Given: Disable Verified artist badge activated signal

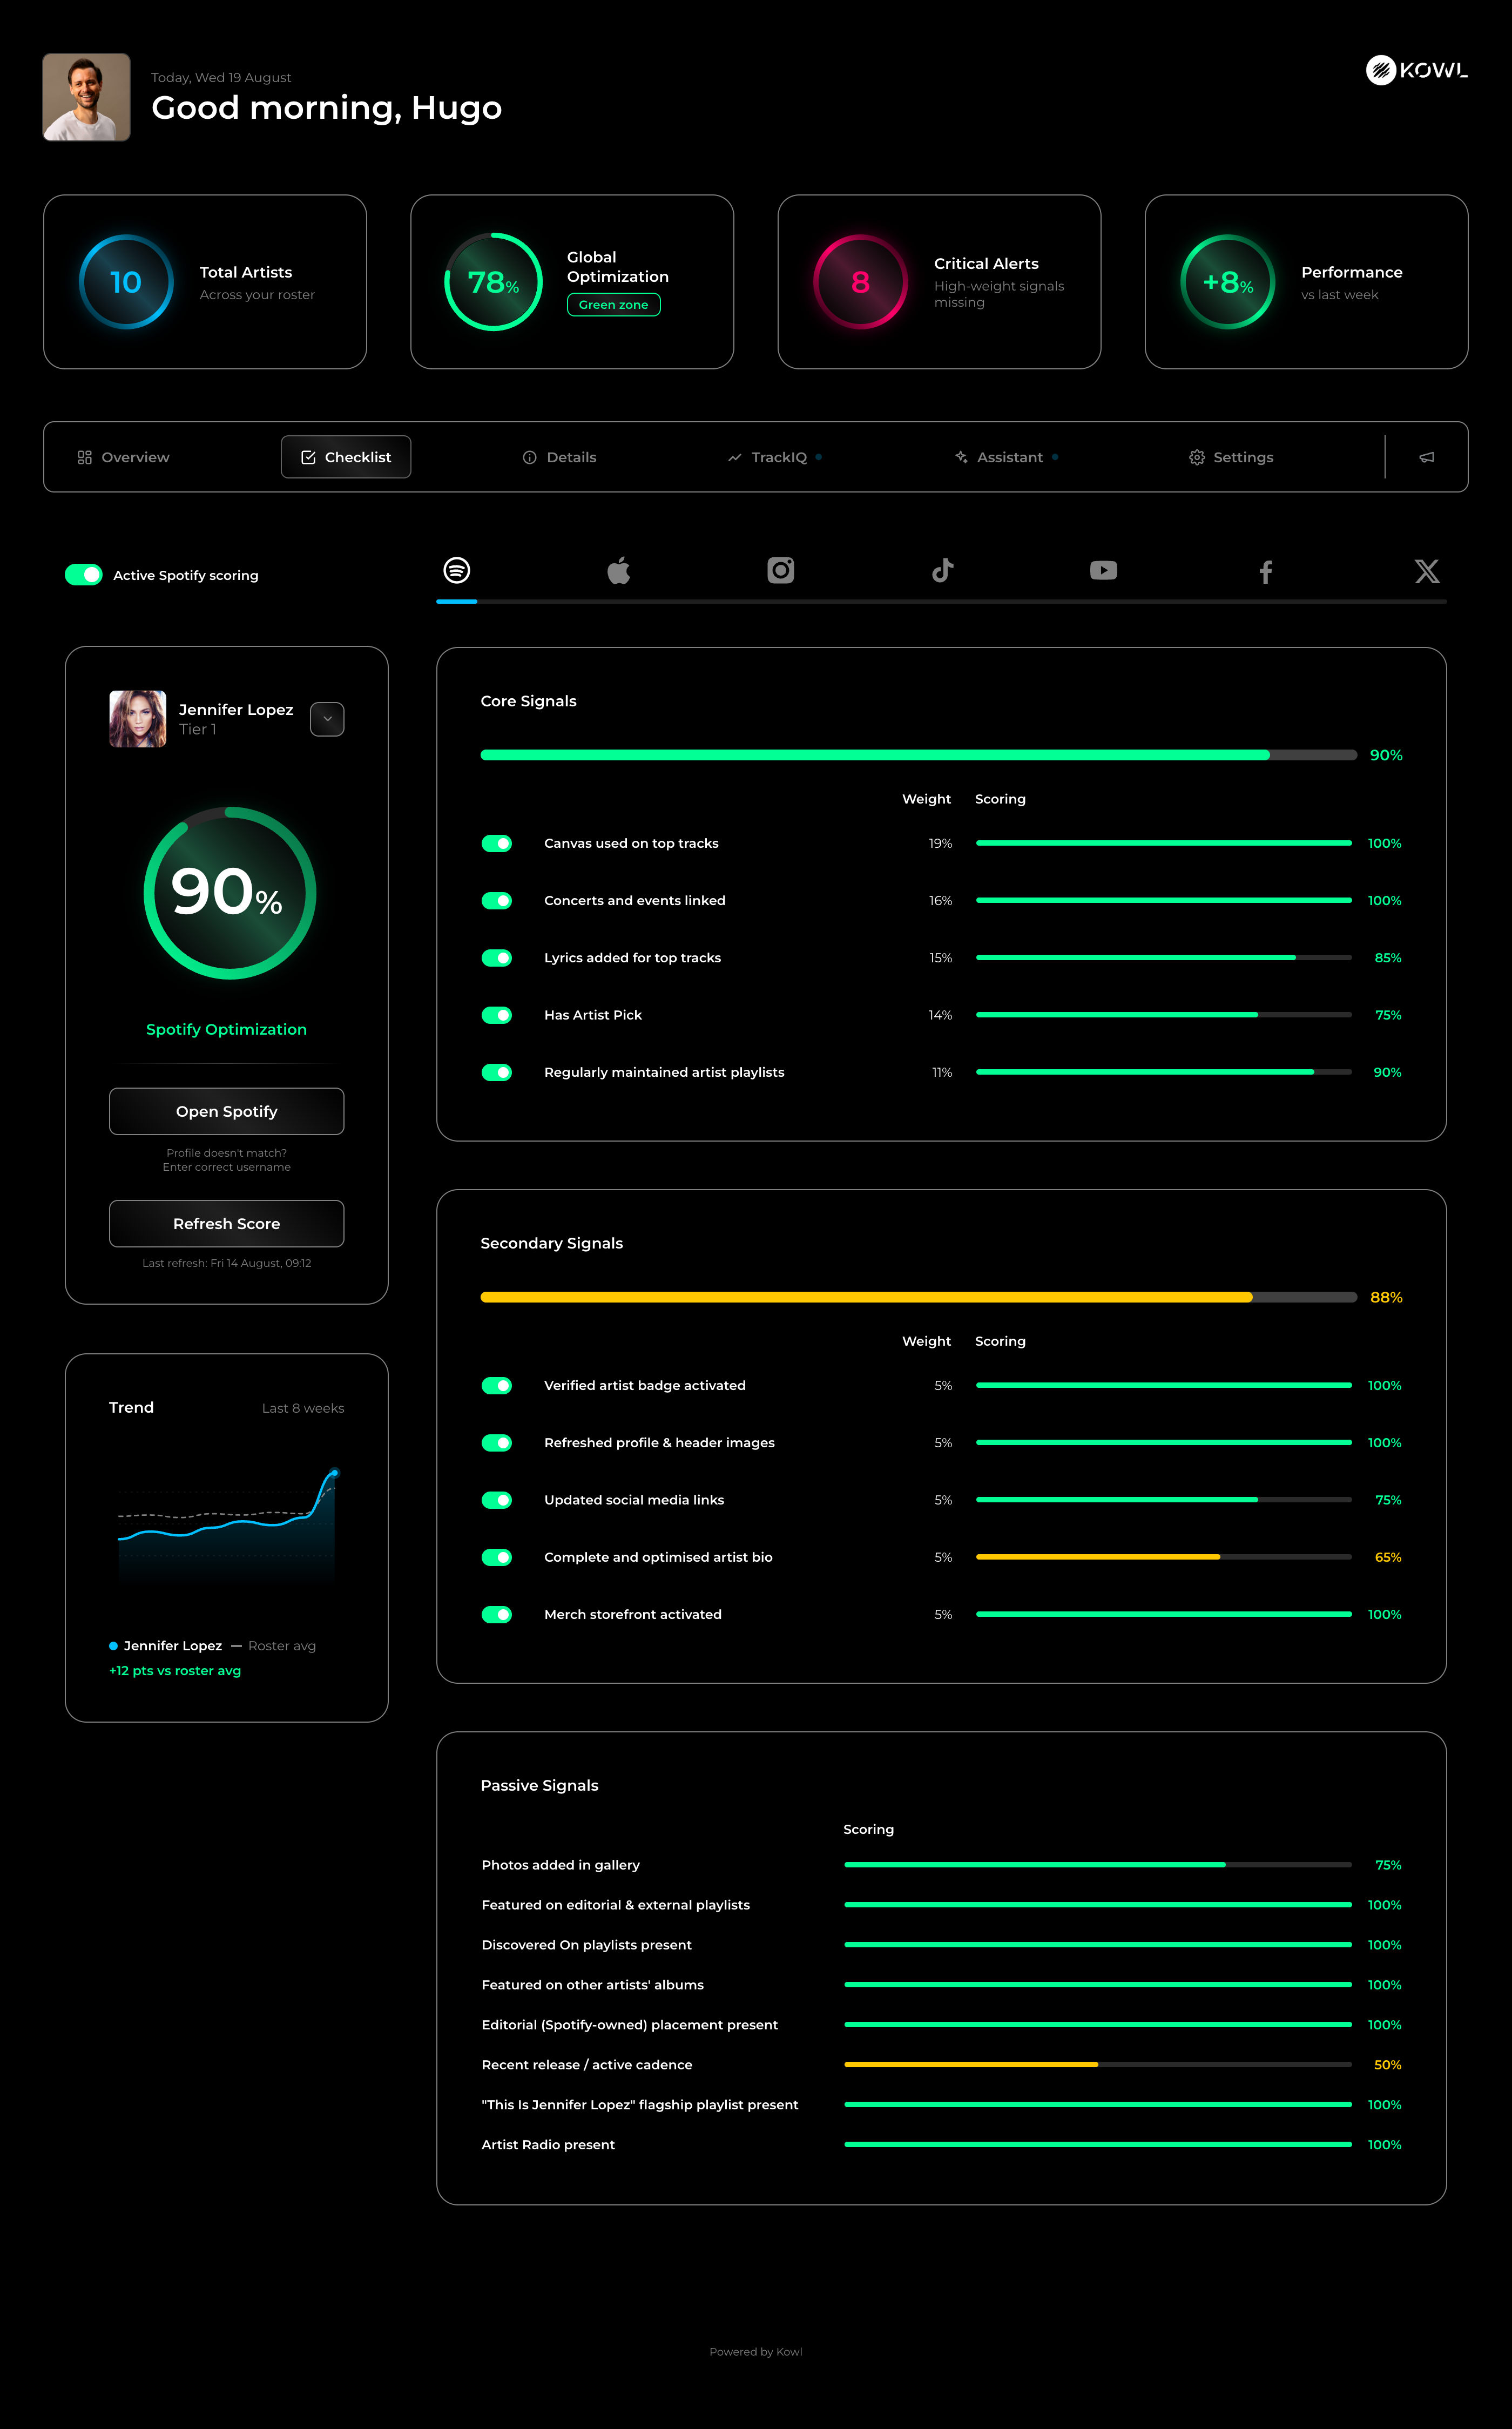Looking at the screenshot, I should tap(497, 1385).
